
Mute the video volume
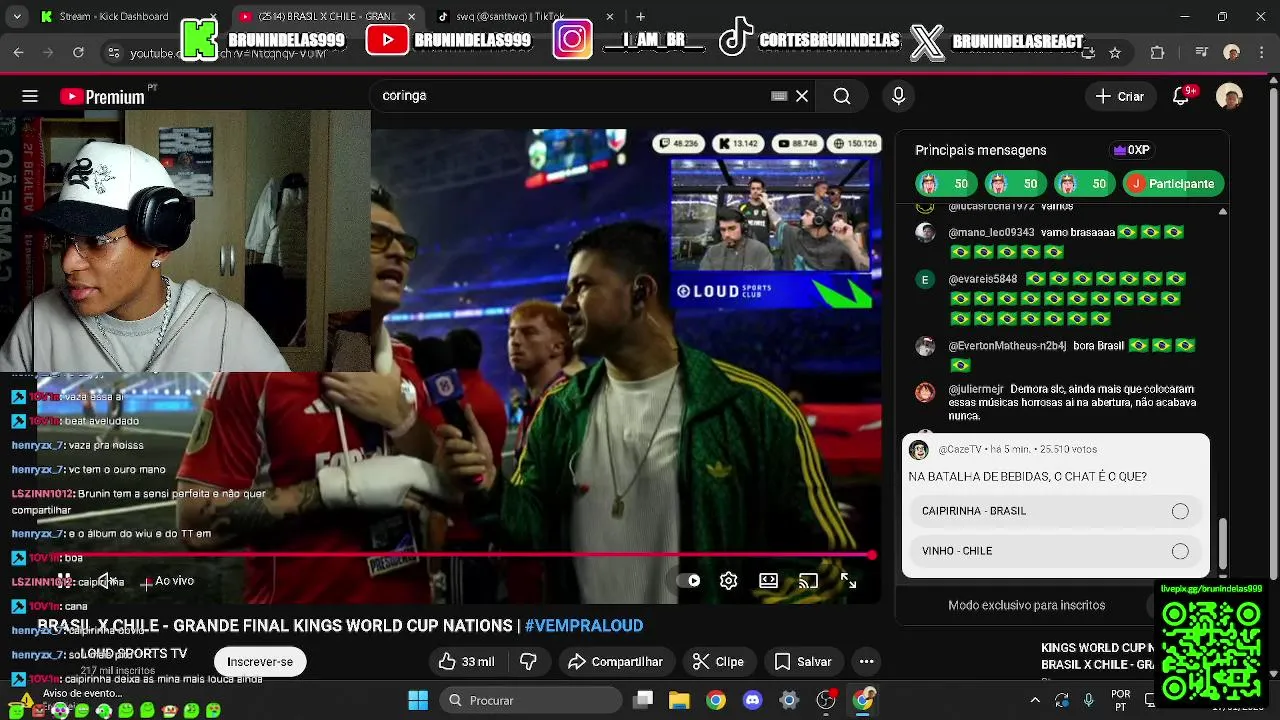click(x=107, y=581)
